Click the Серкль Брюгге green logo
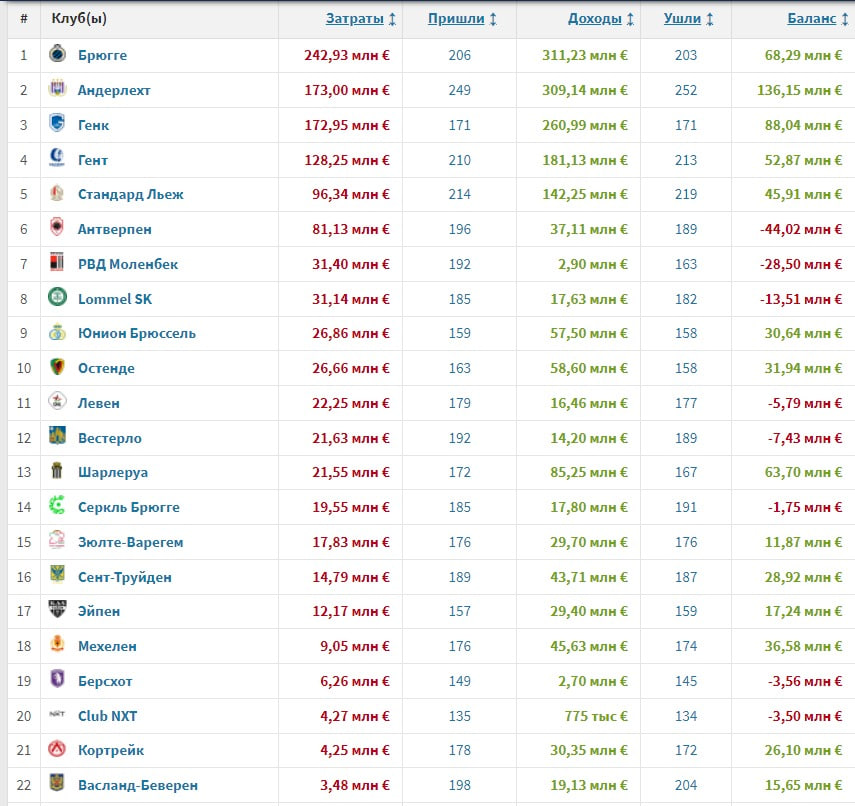The width and height of the screenshot is (855, 806). (57, 506)
